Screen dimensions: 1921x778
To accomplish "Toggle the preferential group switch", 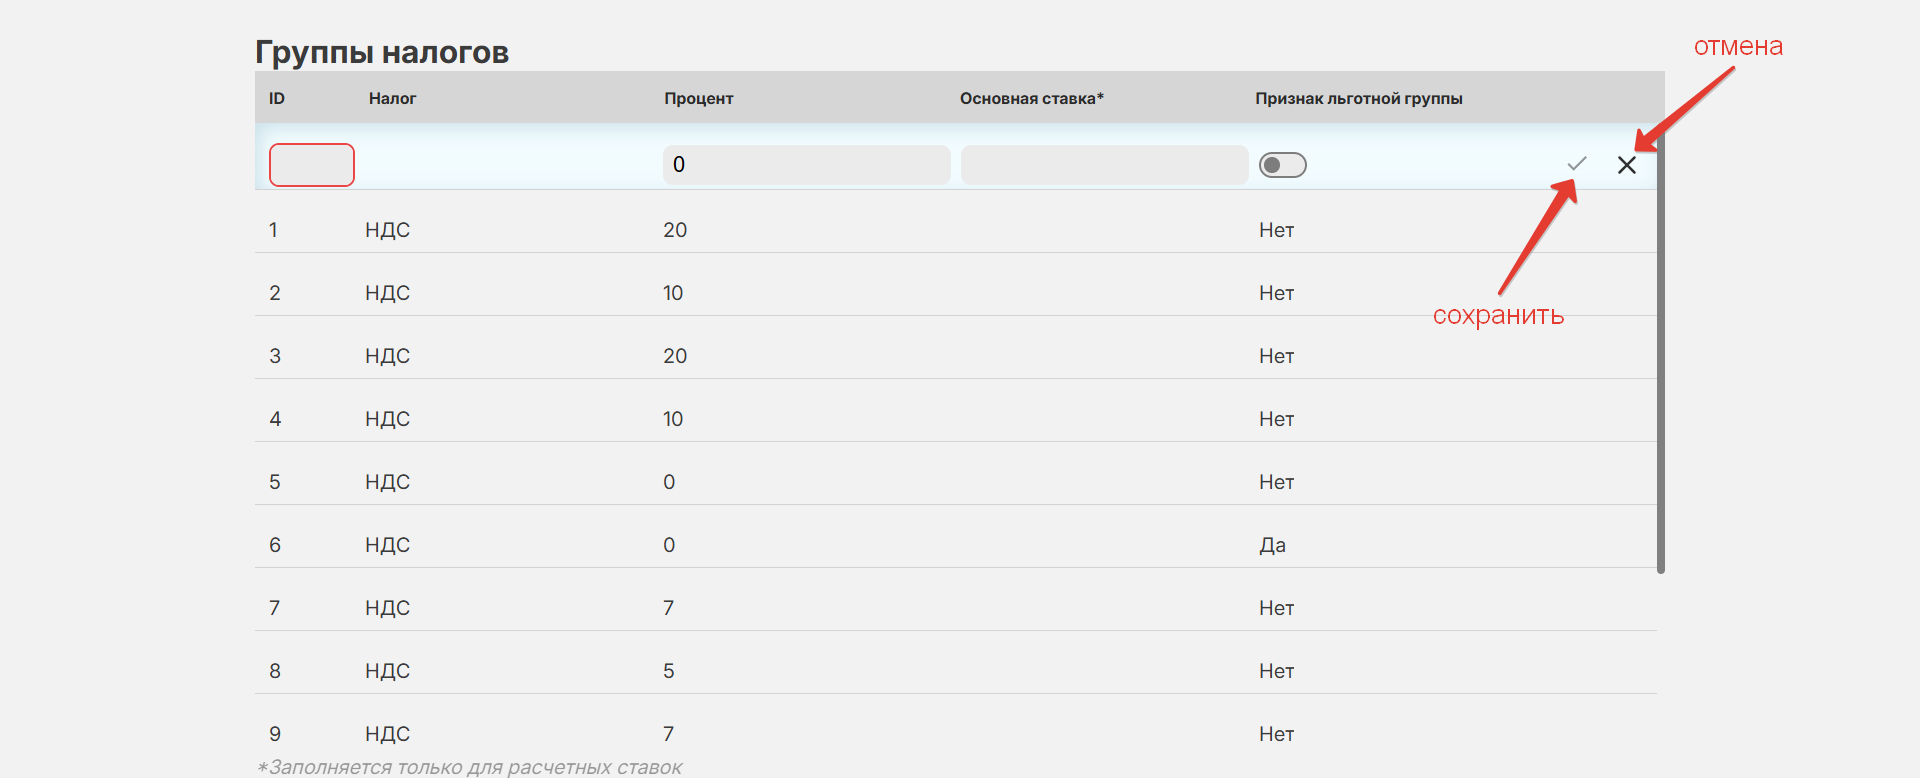I will pyautogui.click(x=1283, y=165).
